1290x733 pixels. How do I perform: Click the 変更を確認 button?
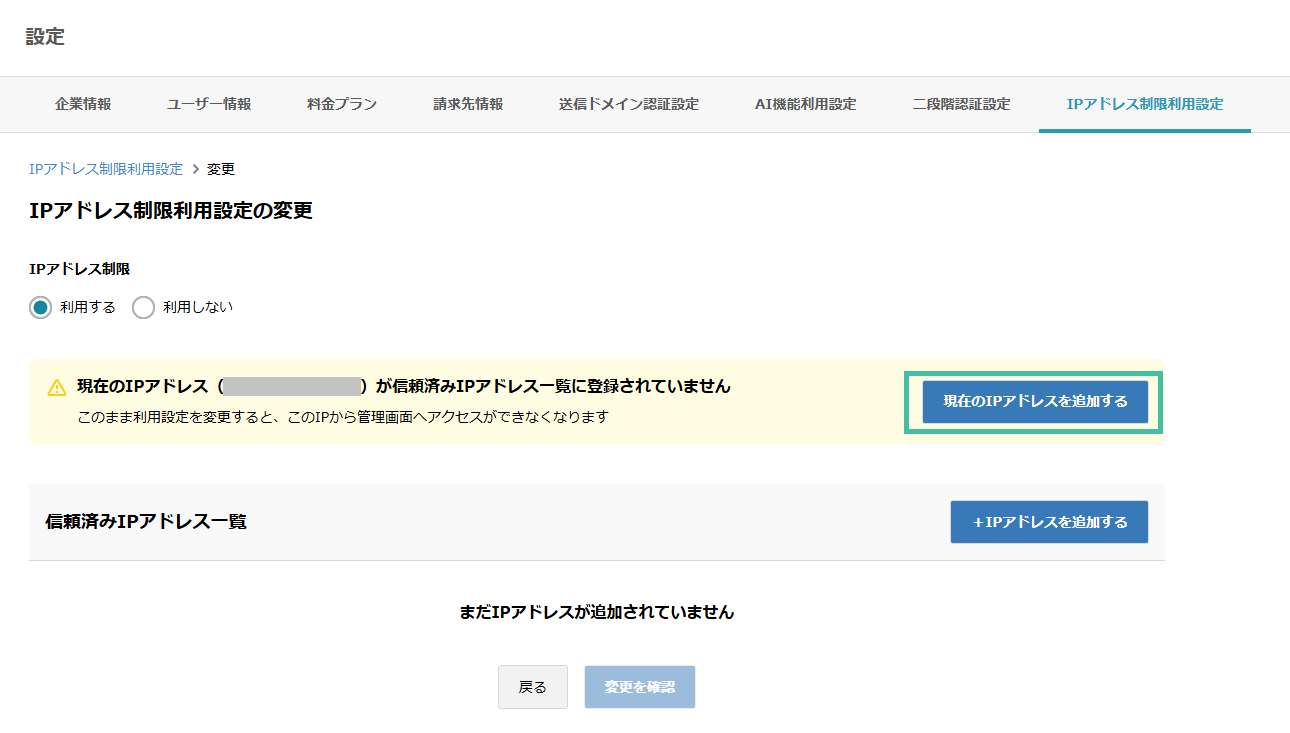(x=639, y=687)
